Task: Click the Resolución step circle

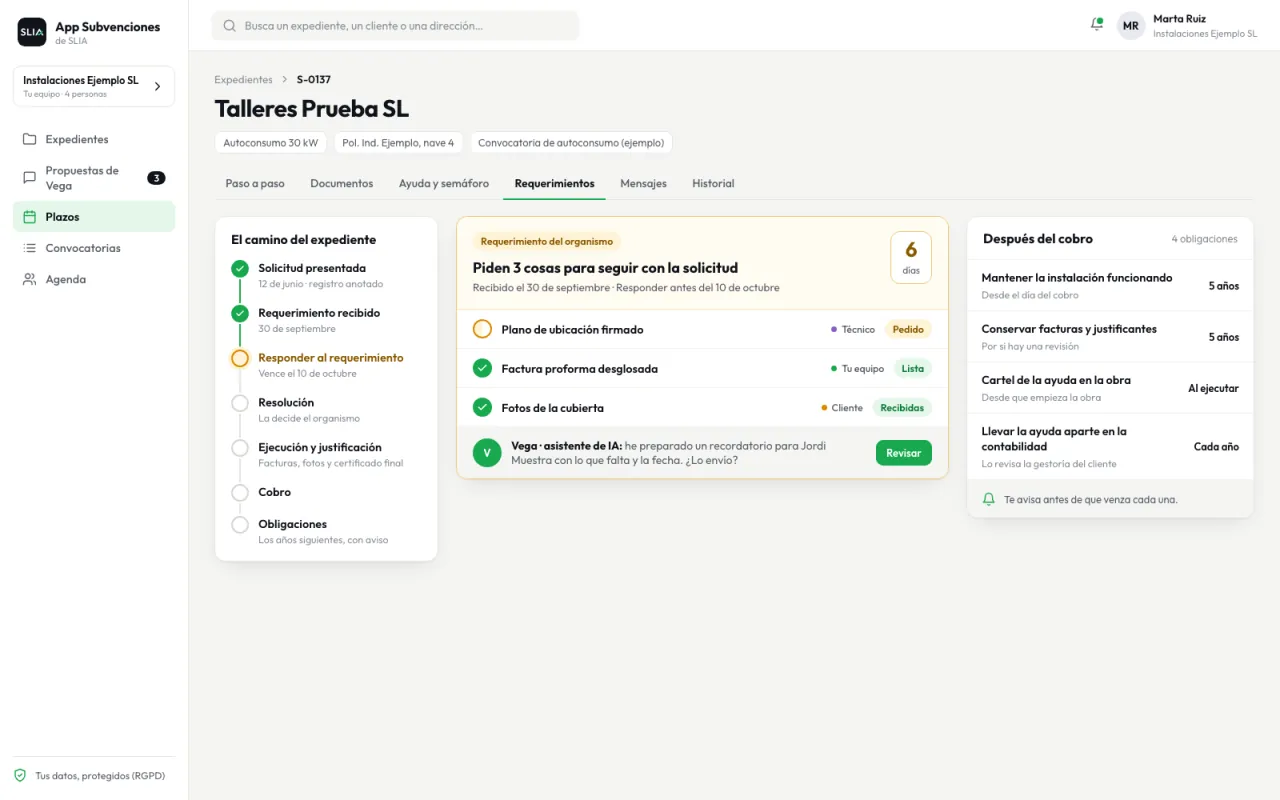Action: coord(240,403)
